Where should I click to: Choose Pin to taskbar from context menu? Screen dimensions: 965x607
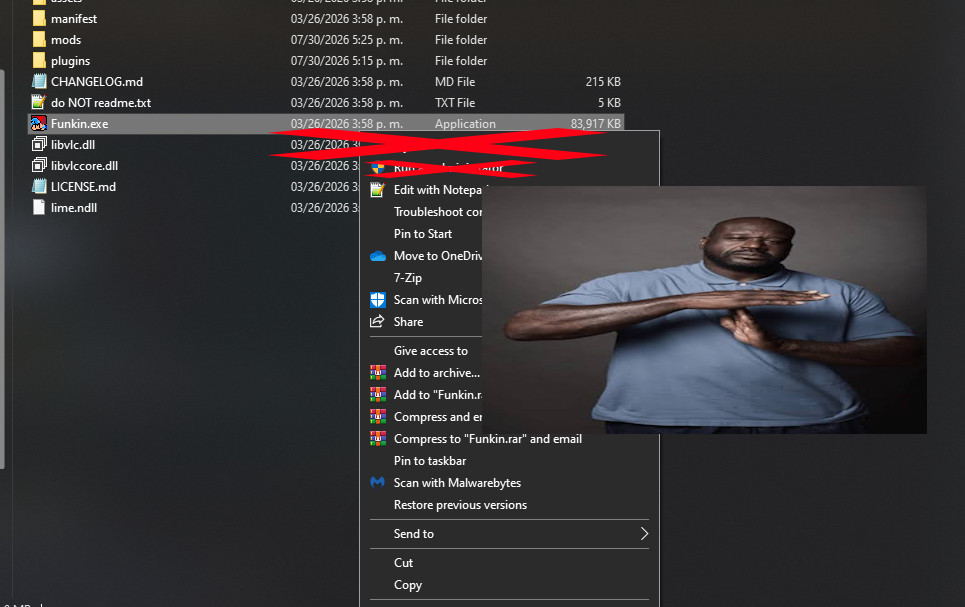point(430,461)
